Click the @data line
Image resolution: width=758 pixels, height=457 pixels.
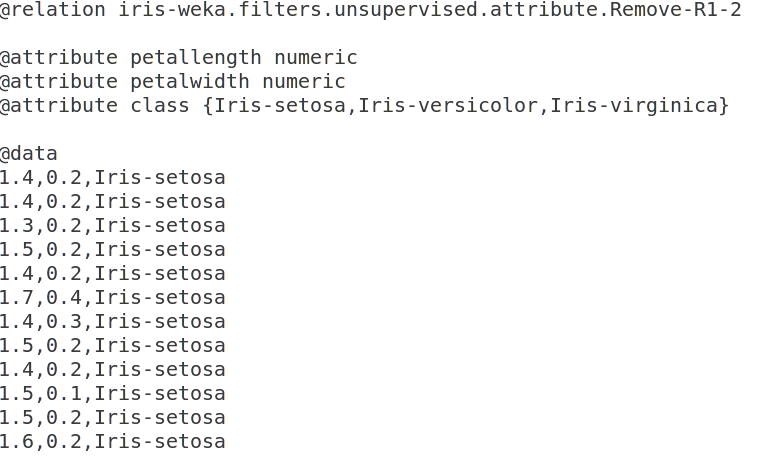(x=29, y=154)
